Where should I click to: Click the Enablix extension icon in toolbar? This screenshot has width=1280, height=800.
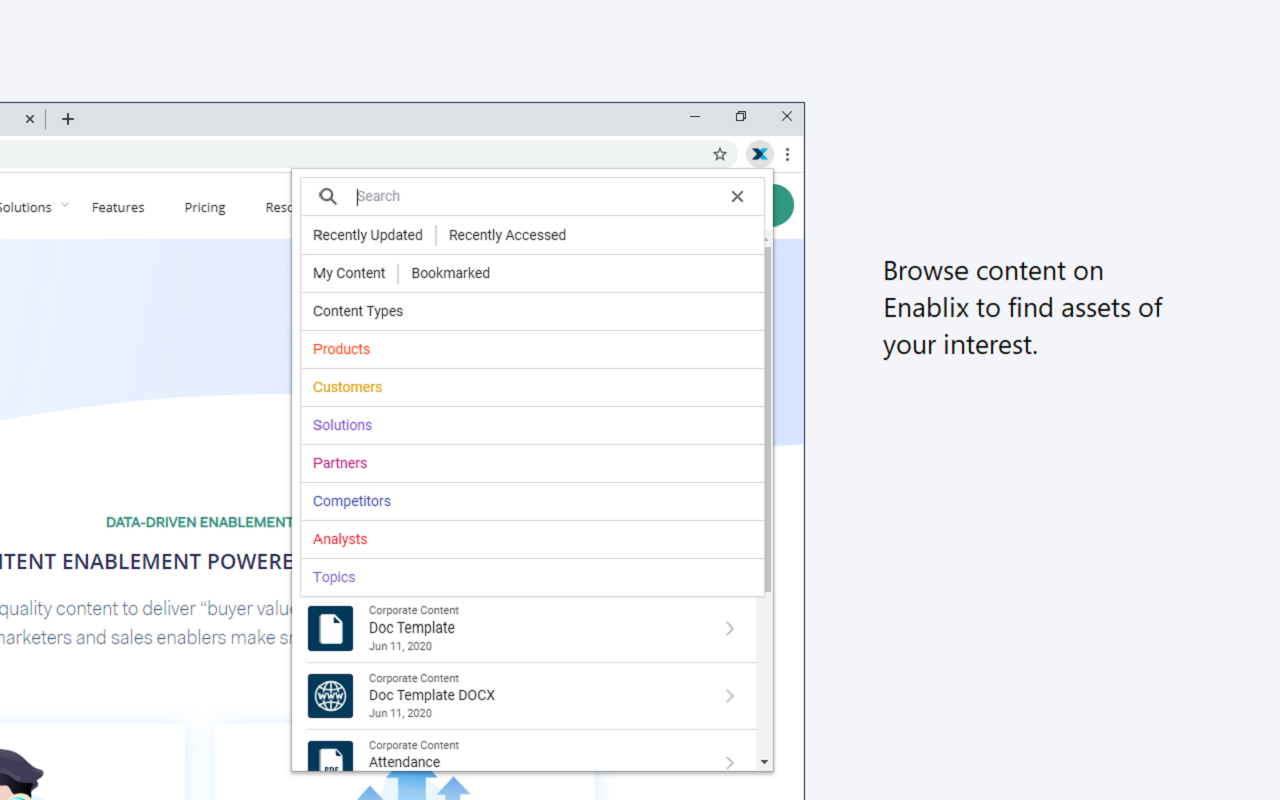point(760,154)
